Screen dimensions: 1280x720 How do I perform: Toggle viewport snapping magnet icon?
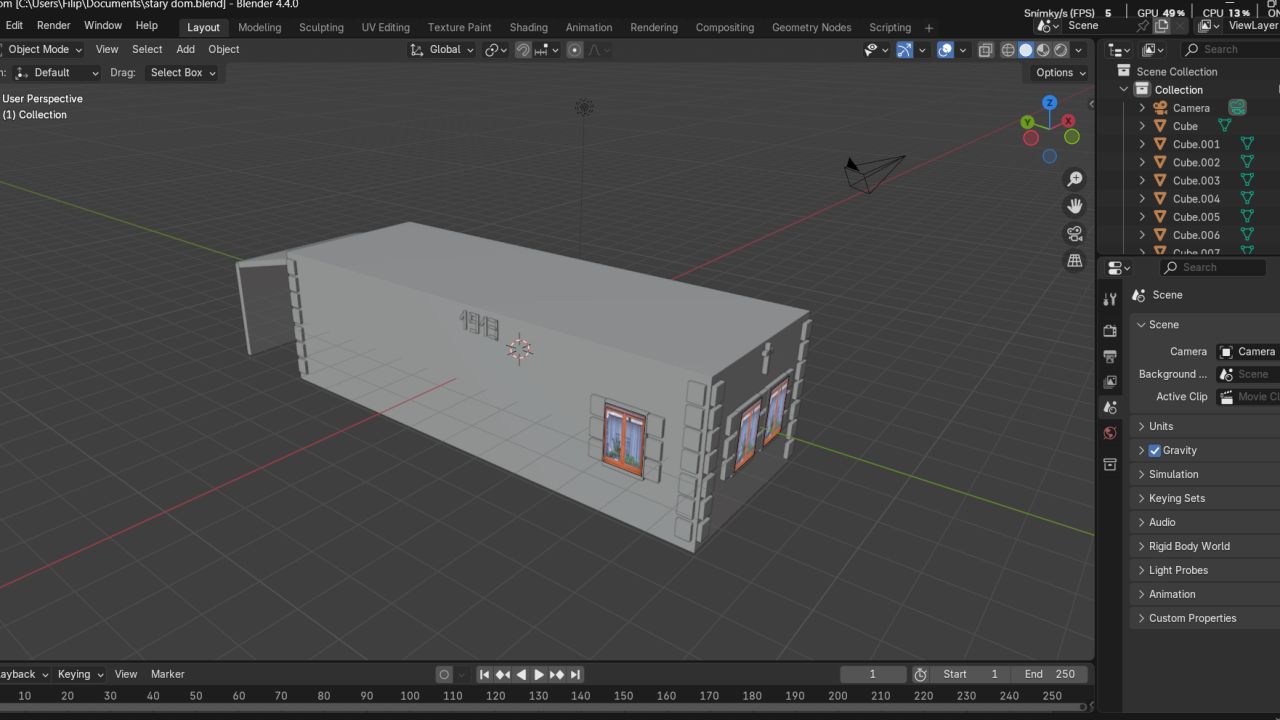pos(523,49)
